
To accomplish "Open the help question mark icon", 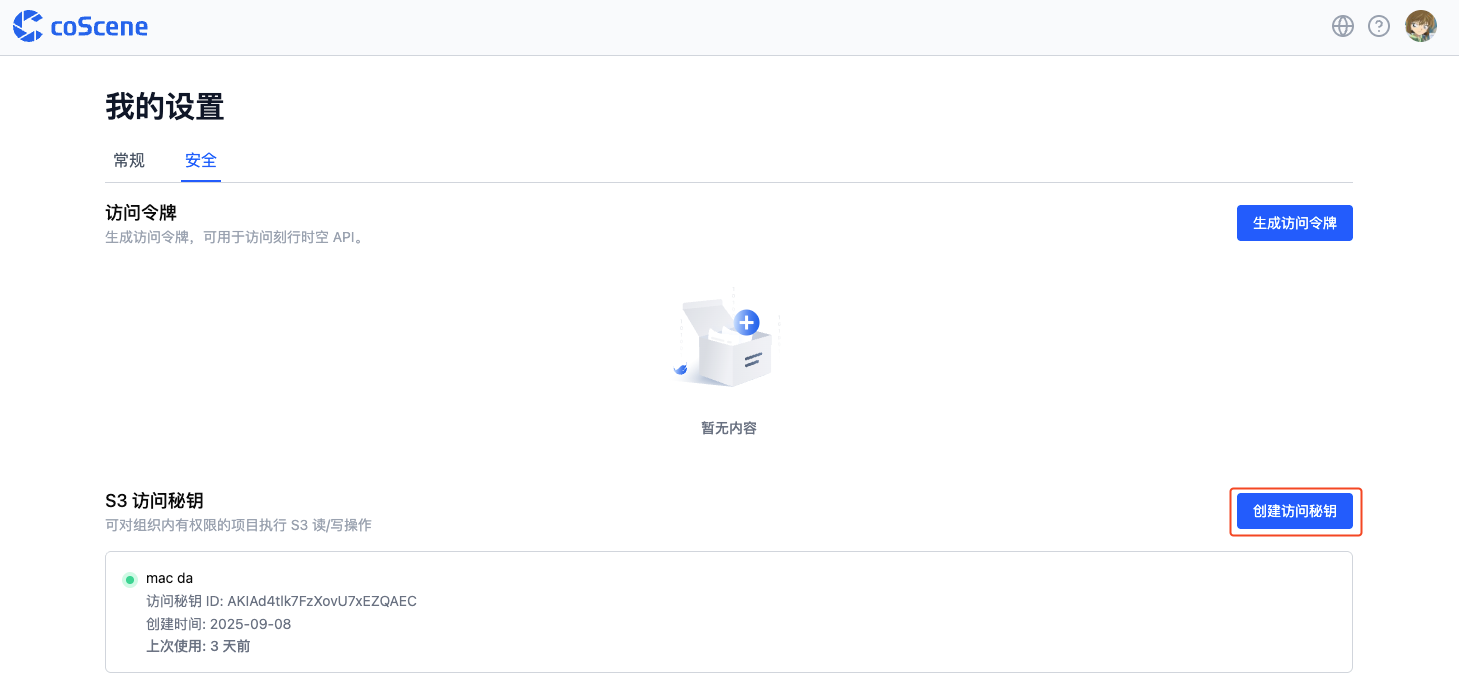I will (x=1379, y=26).
